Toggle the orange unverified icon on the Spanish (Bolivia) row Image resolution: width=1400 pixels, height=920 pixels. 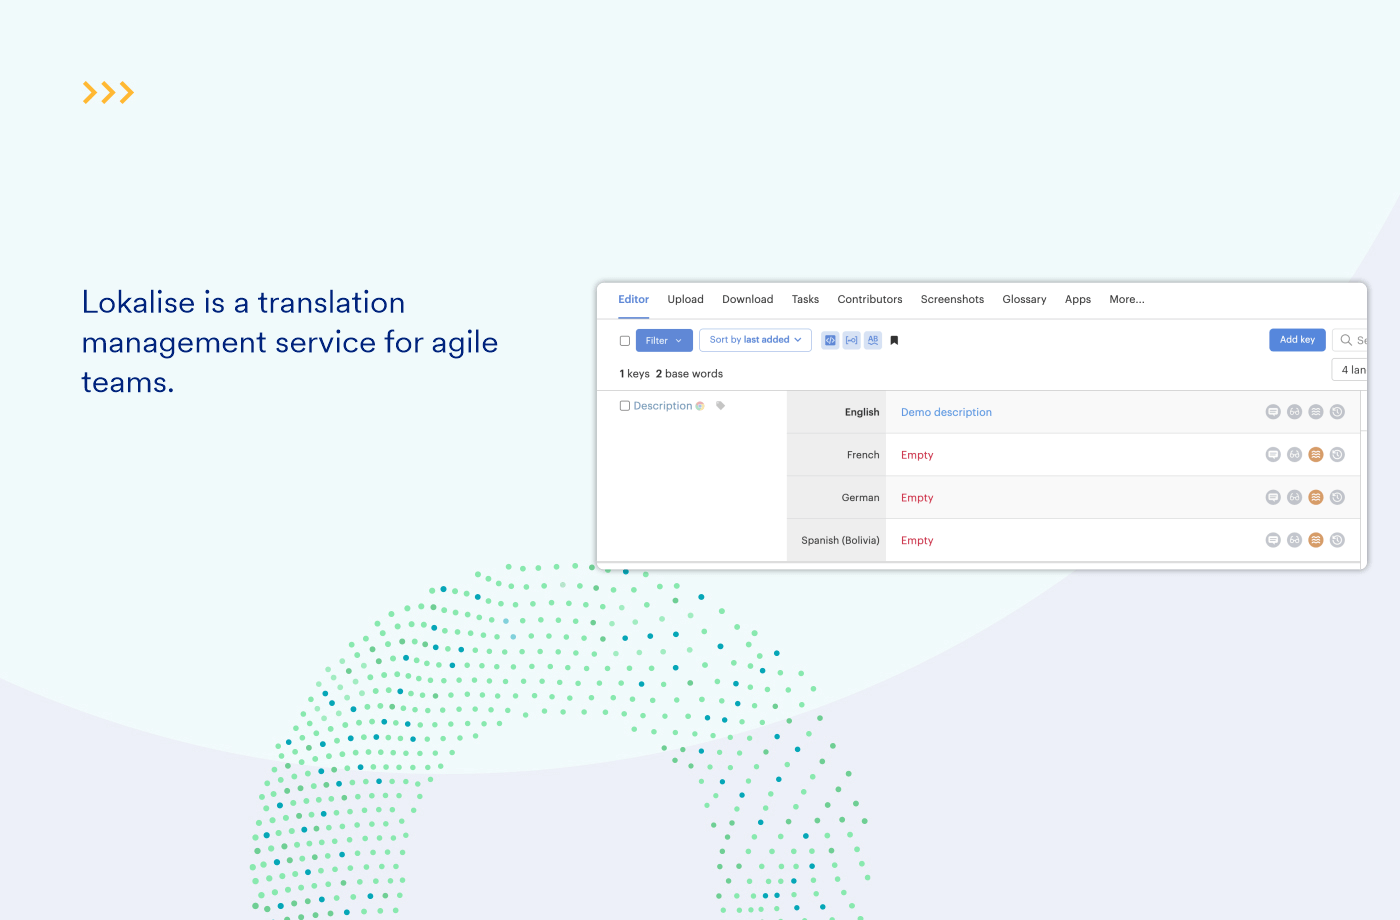pyautogui.click(x=1316, y=540)
